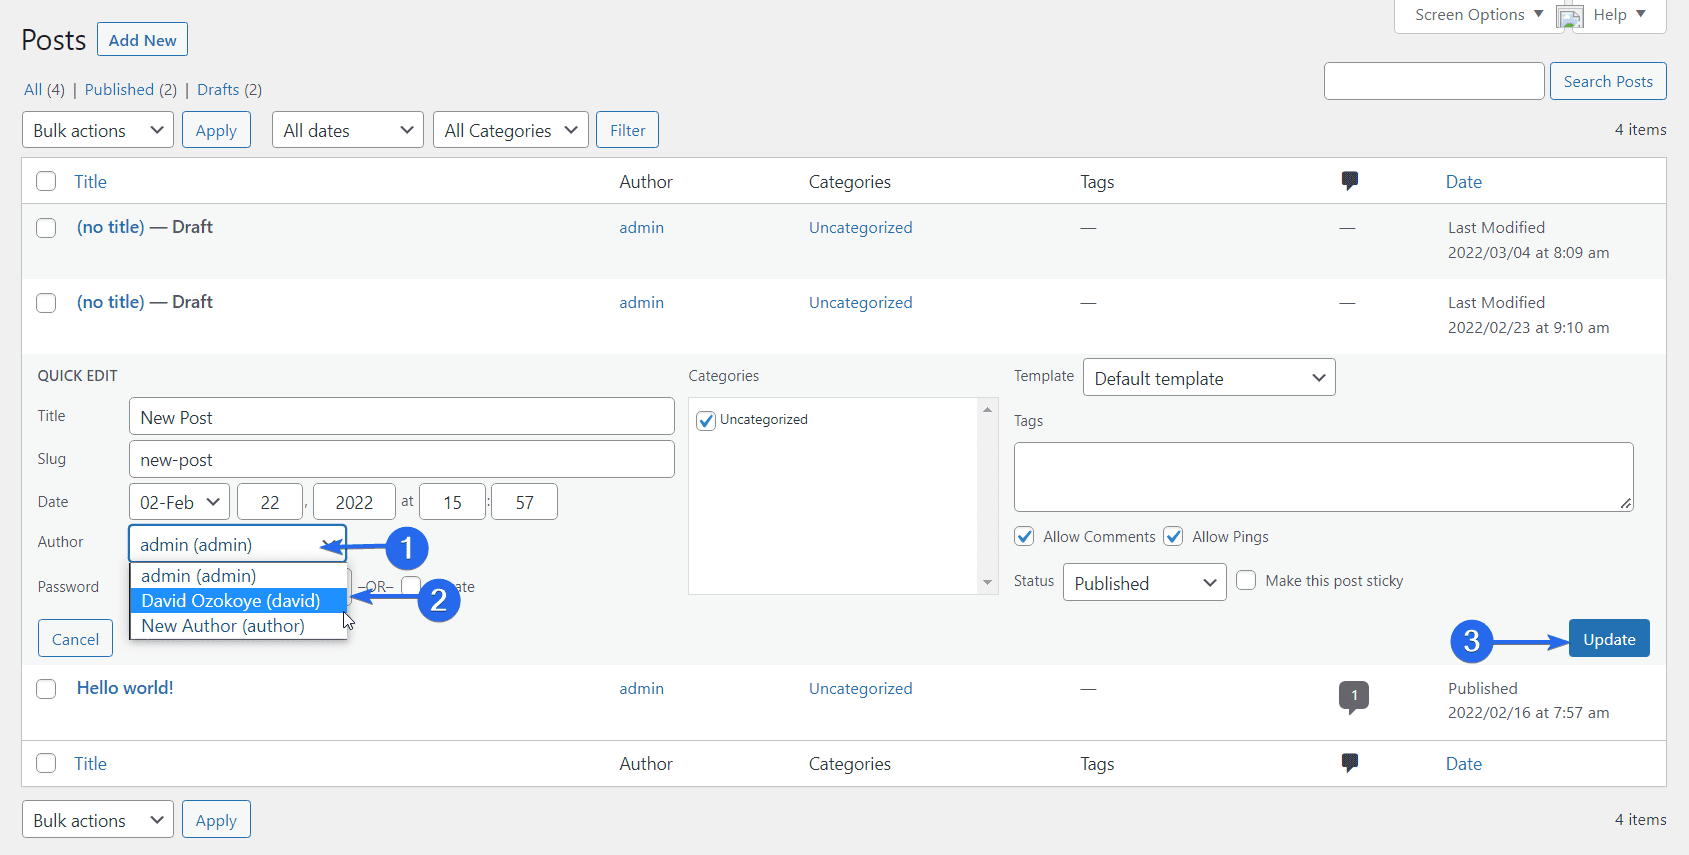
Task: Show Drafts (2) posts
Action: coord(229,89)
